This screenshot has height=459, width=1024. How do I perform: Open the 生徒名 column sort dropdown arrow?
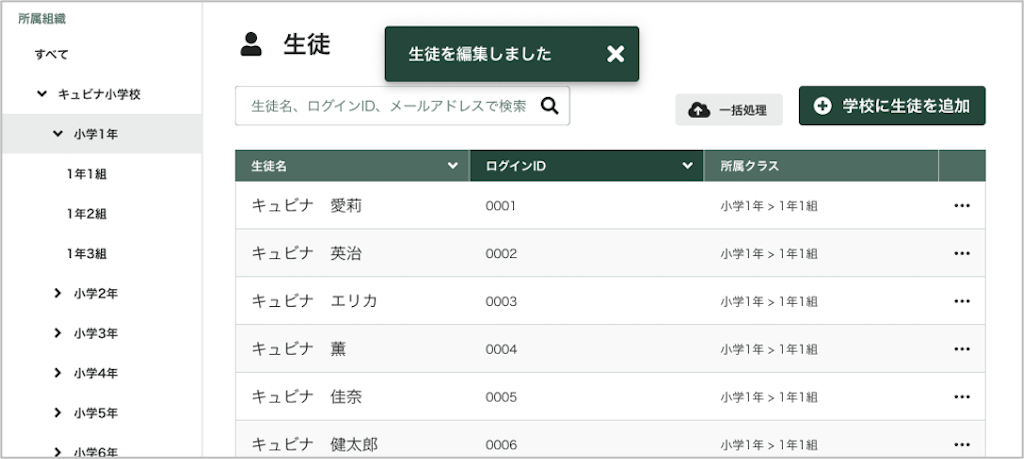pos(453,166)
